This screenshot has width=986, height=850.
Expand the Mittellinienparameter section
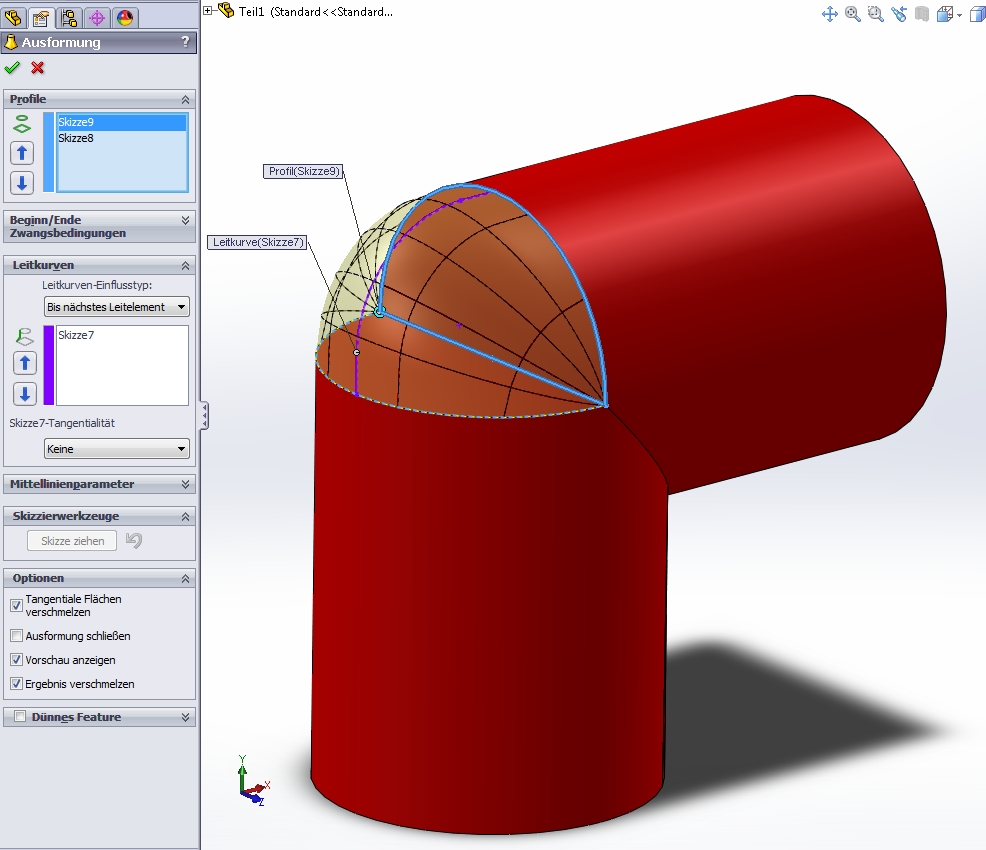click(99, 484)
